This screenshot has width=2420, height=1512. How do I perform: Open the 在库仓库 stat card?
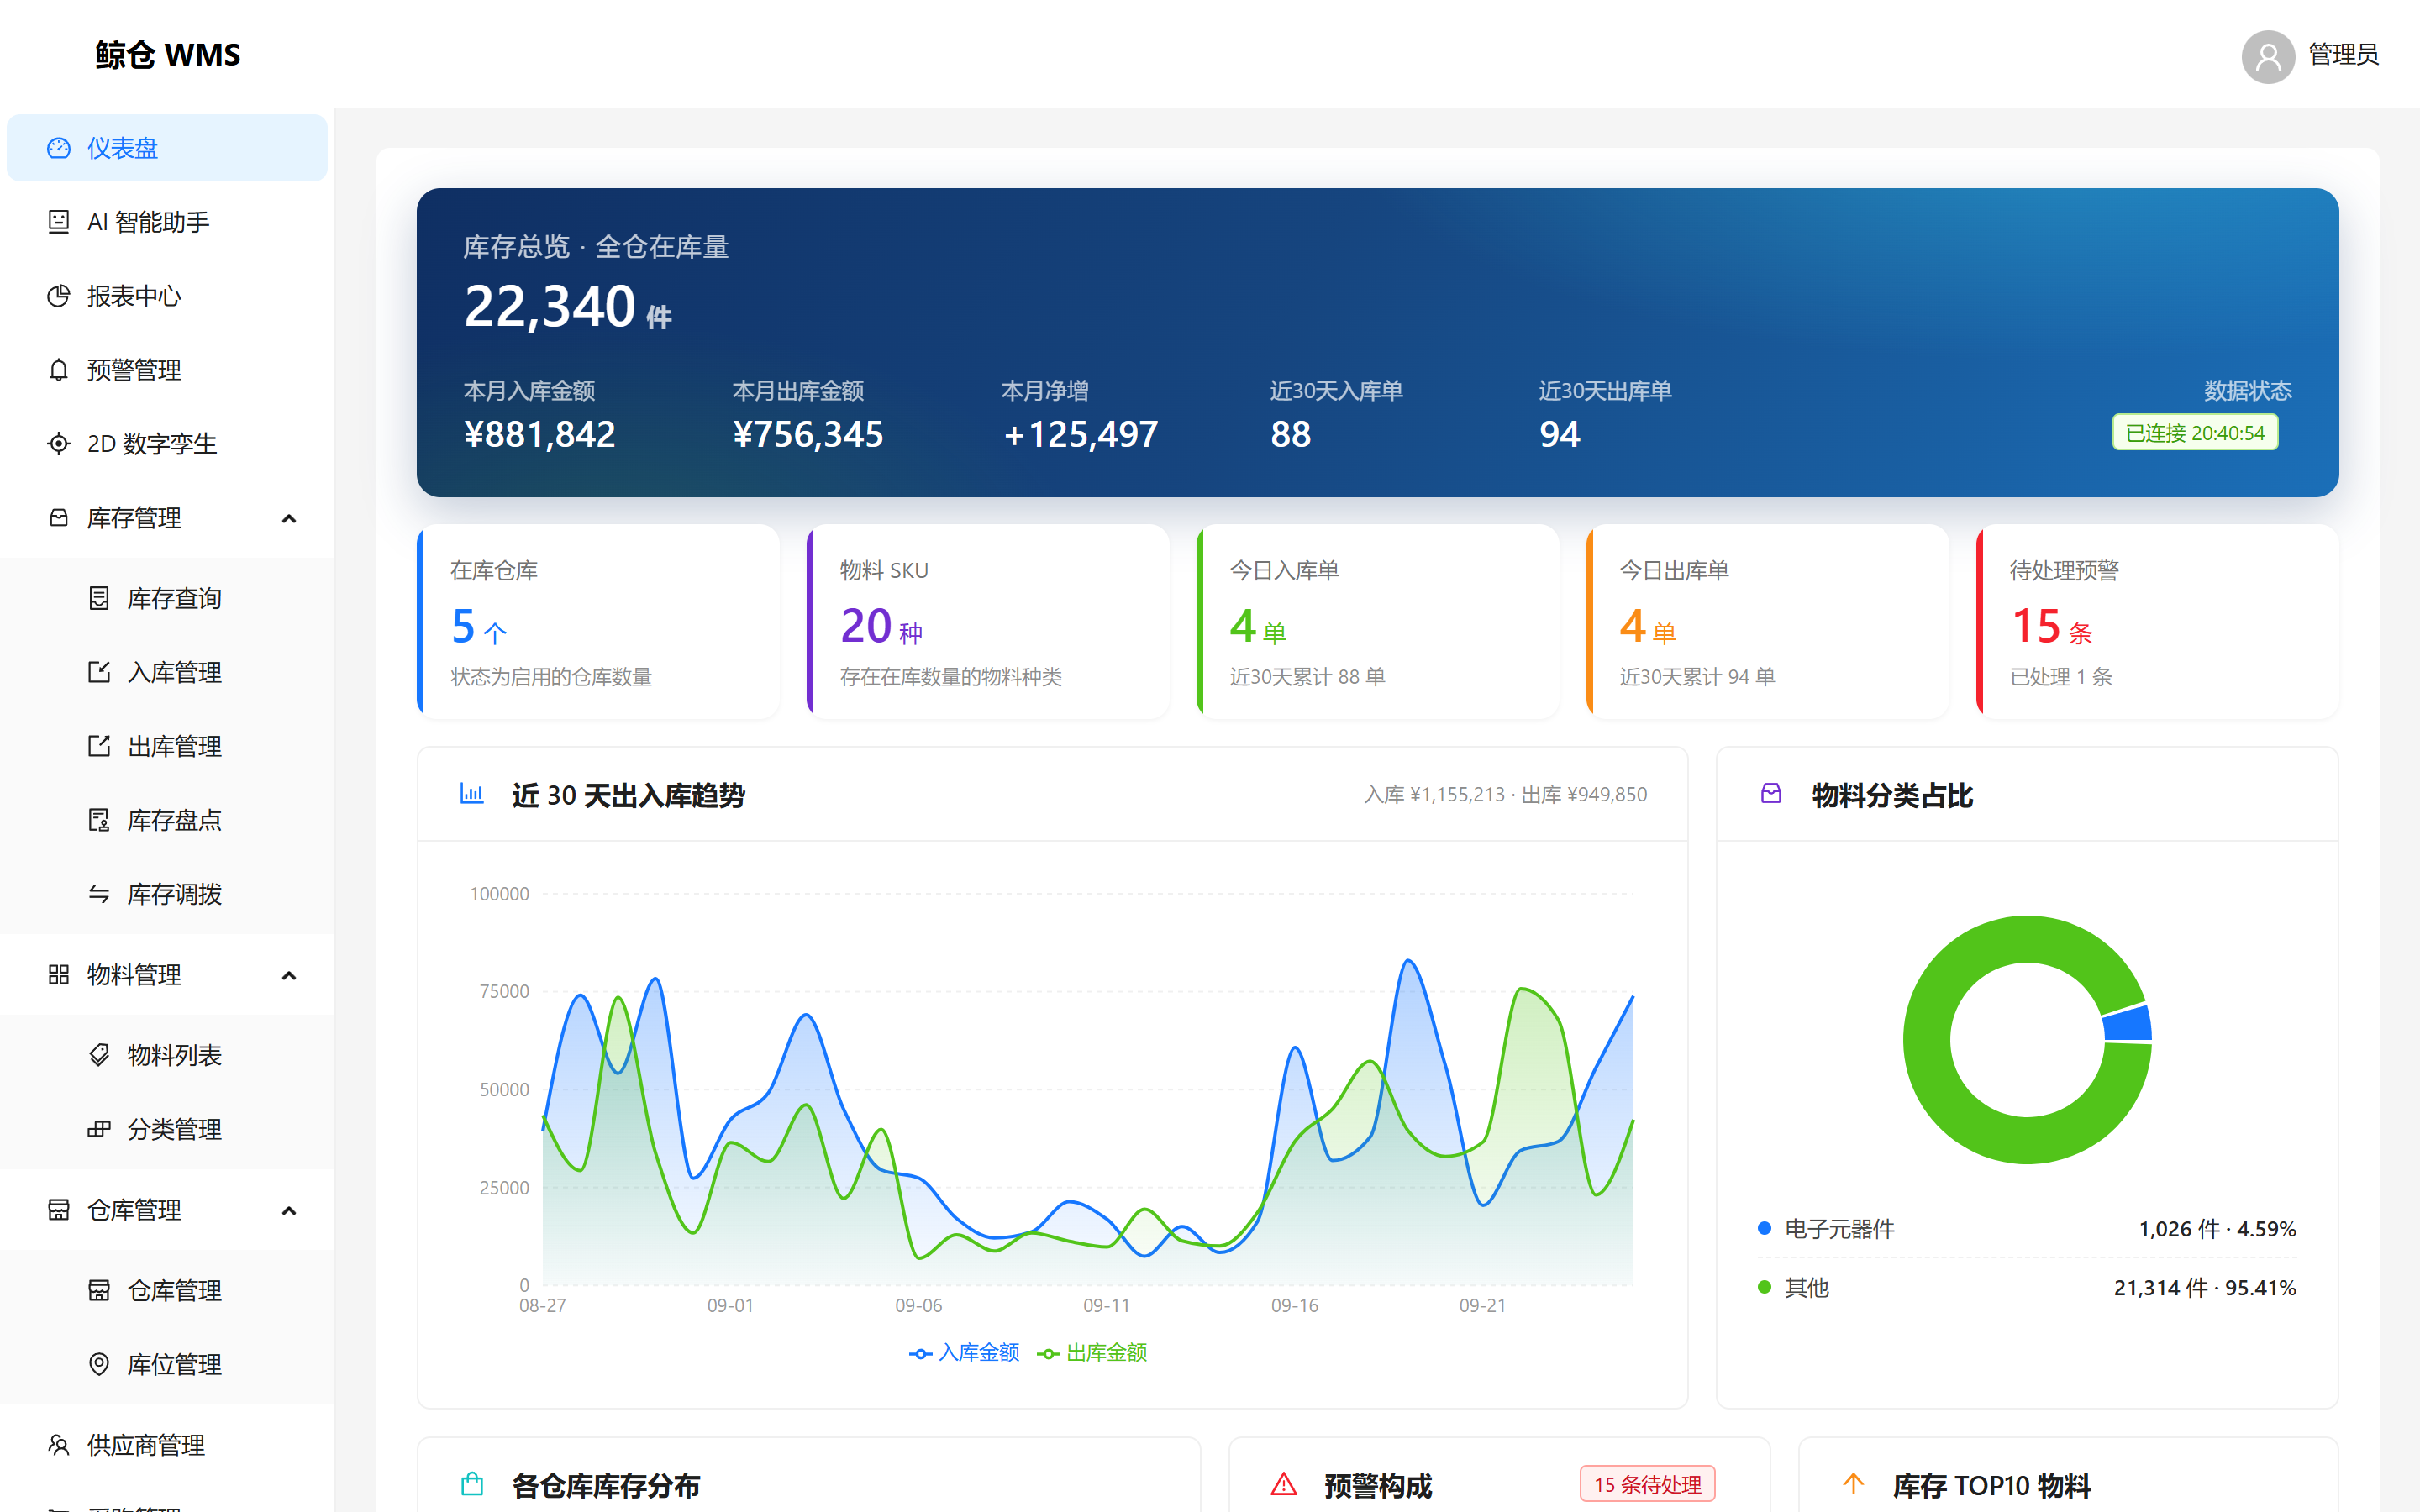598,622
